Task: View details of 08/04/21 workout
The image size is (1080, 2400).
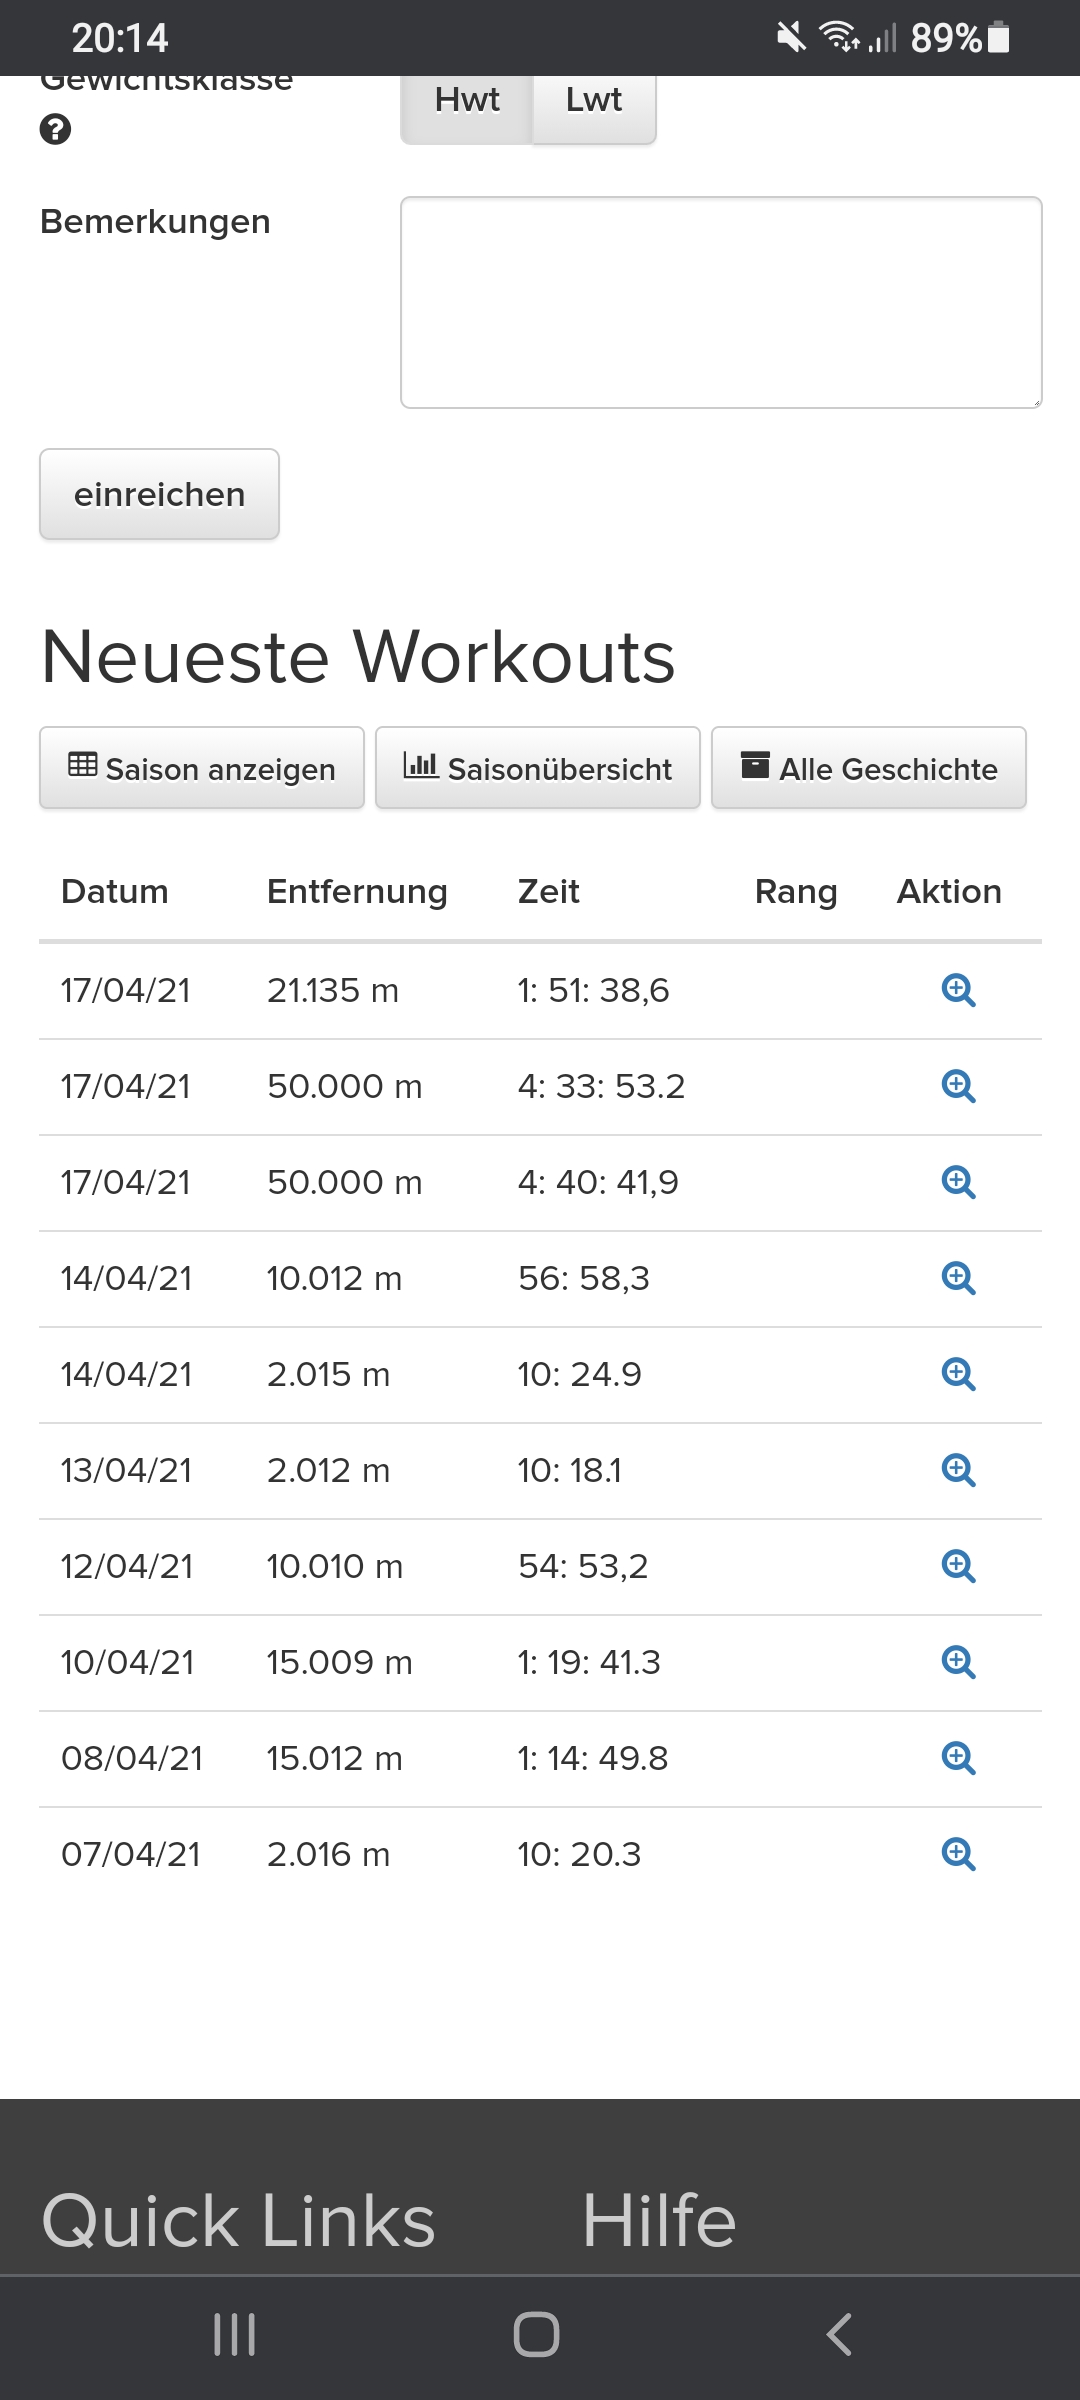Action: coord(958,1758)
